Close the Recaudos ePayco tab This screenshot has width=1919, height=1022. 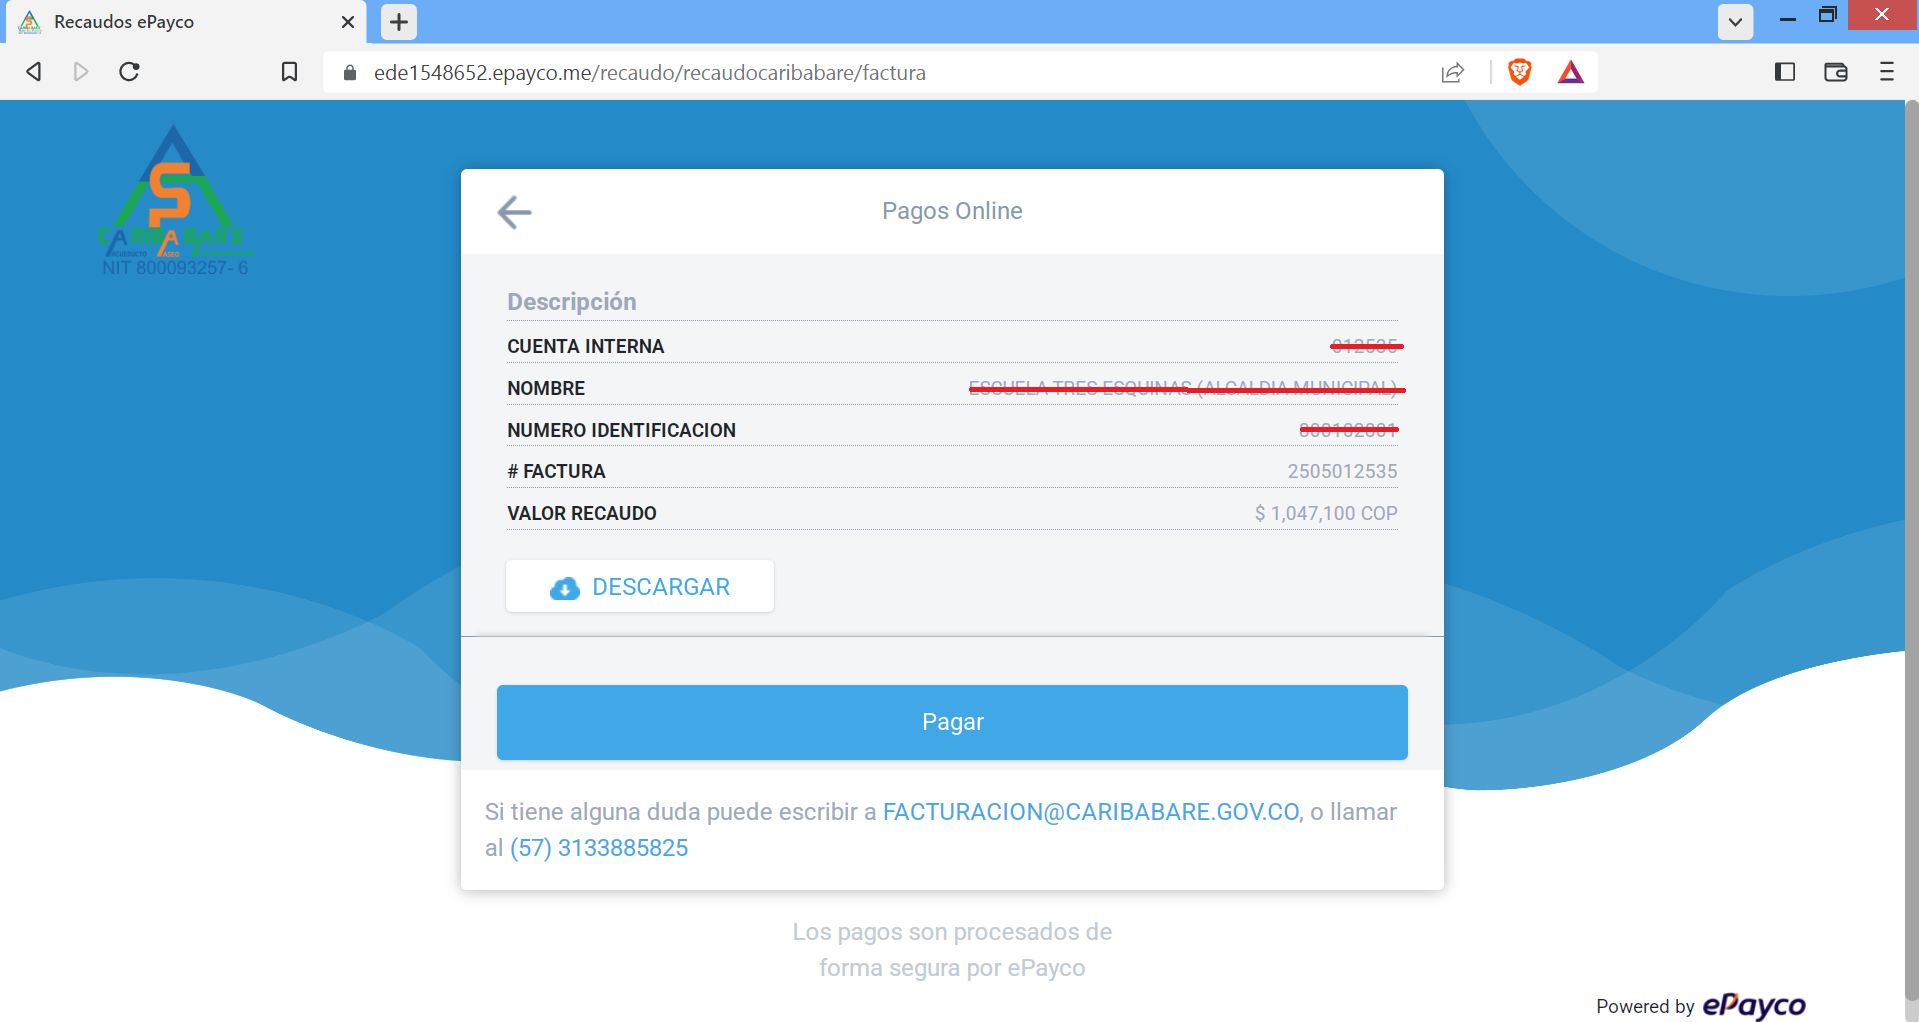pos(348,22)
